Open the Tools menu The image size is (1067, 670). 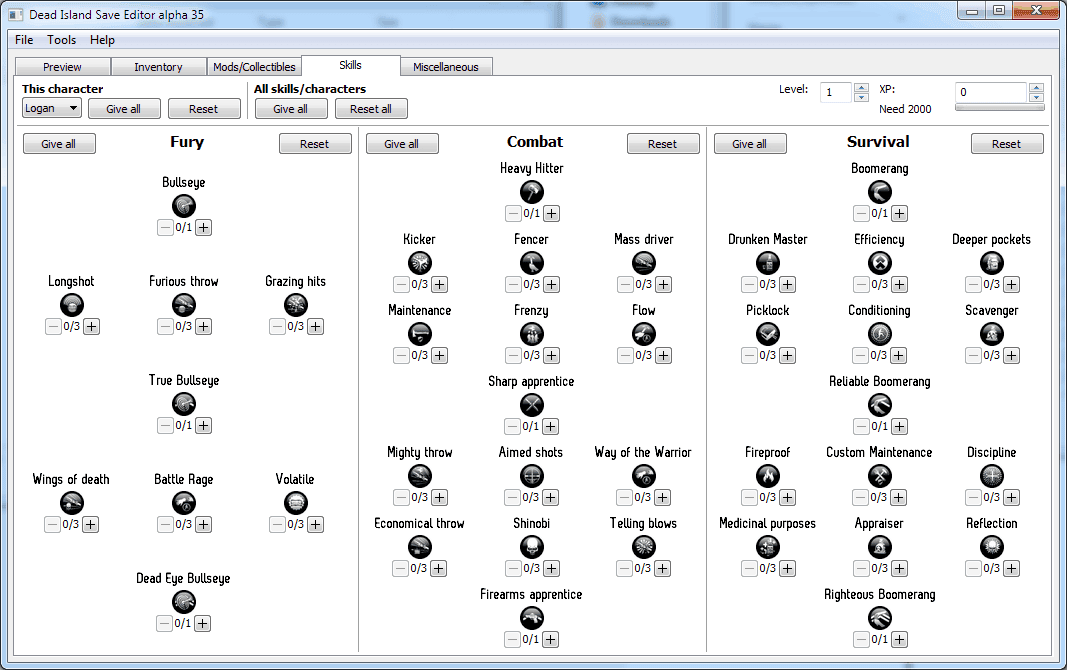(61, 40)
